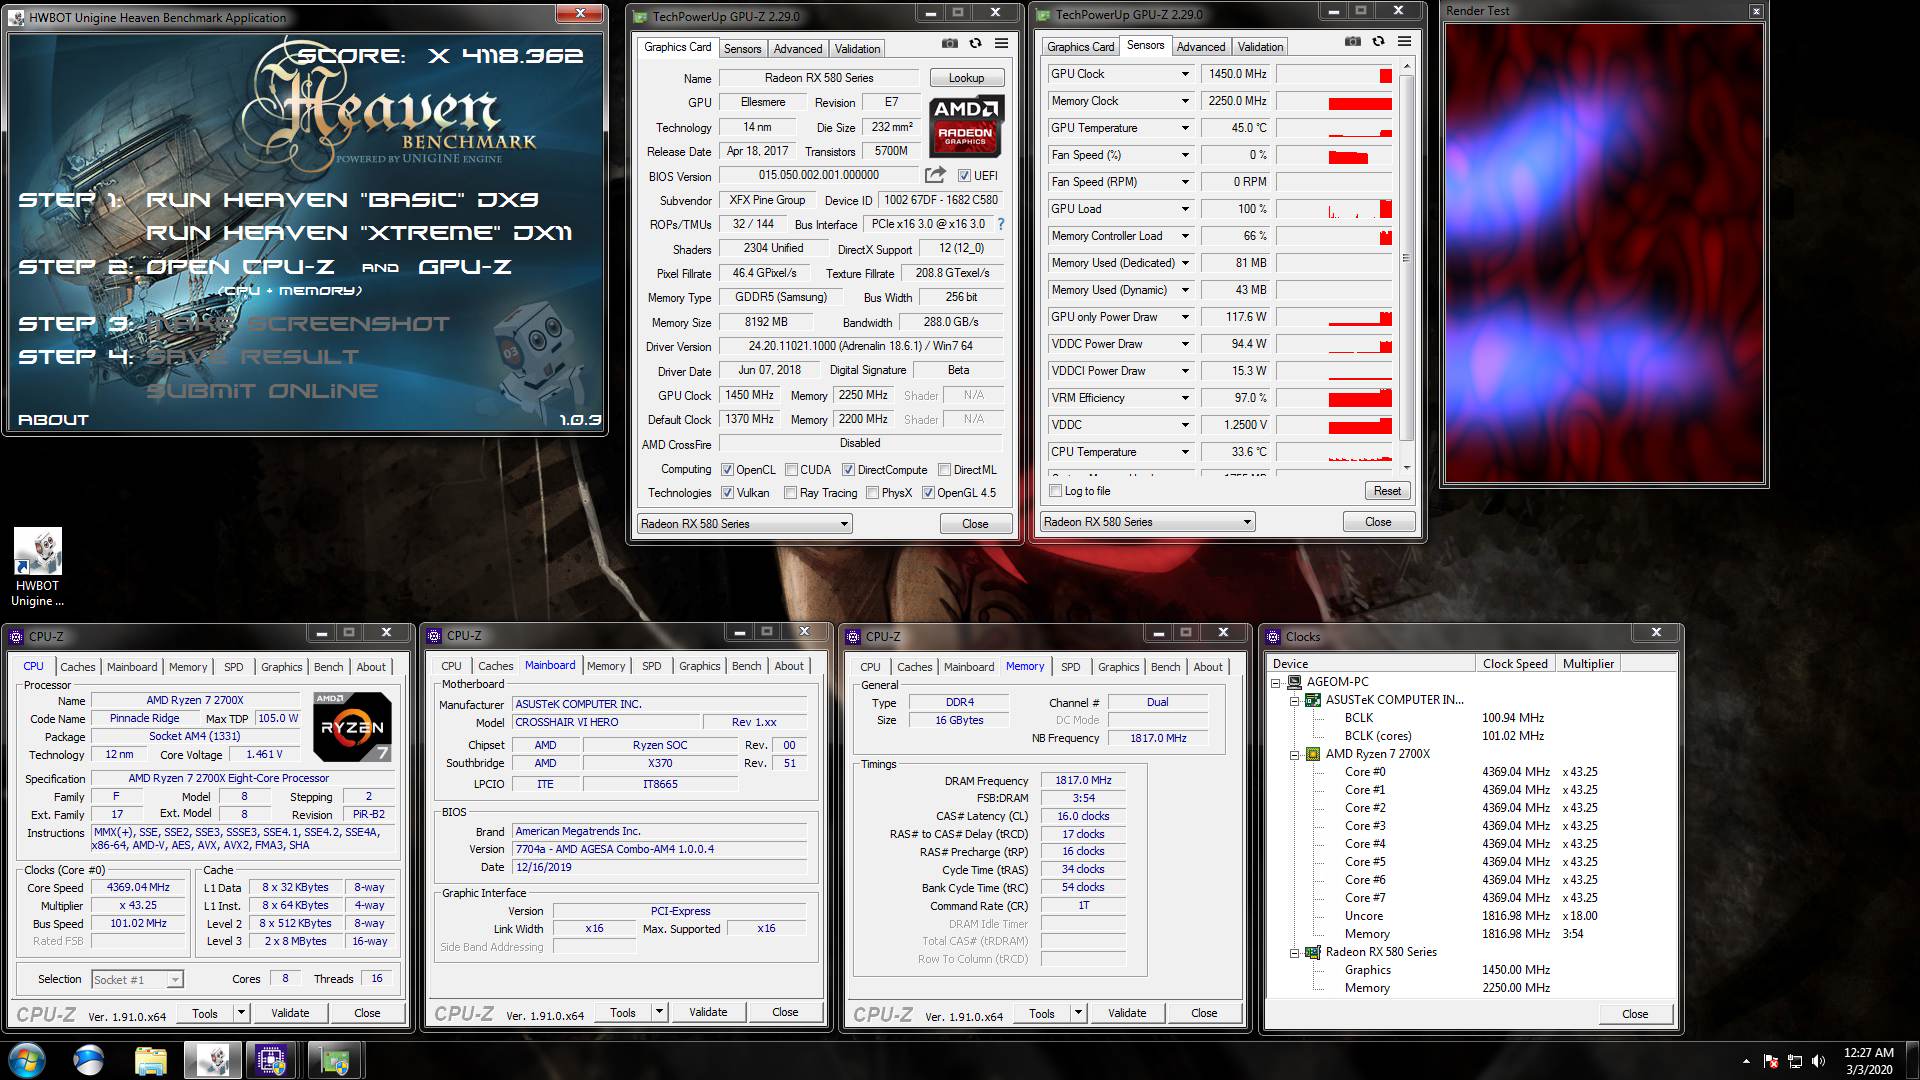Show hidden tray icons arrow
1920x1080 pixels.
coord(1747,1061)
